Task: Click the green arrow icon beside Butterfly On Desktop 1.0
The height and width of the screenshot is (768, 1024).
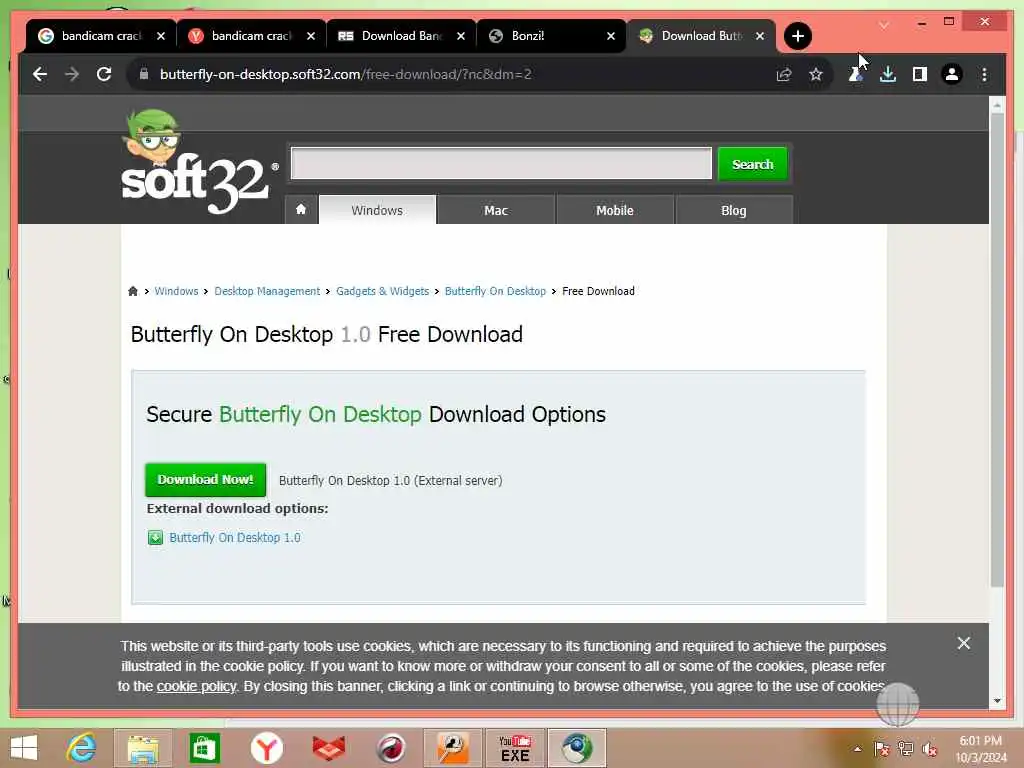Action: pyautogui.click(x=155, y=537)
